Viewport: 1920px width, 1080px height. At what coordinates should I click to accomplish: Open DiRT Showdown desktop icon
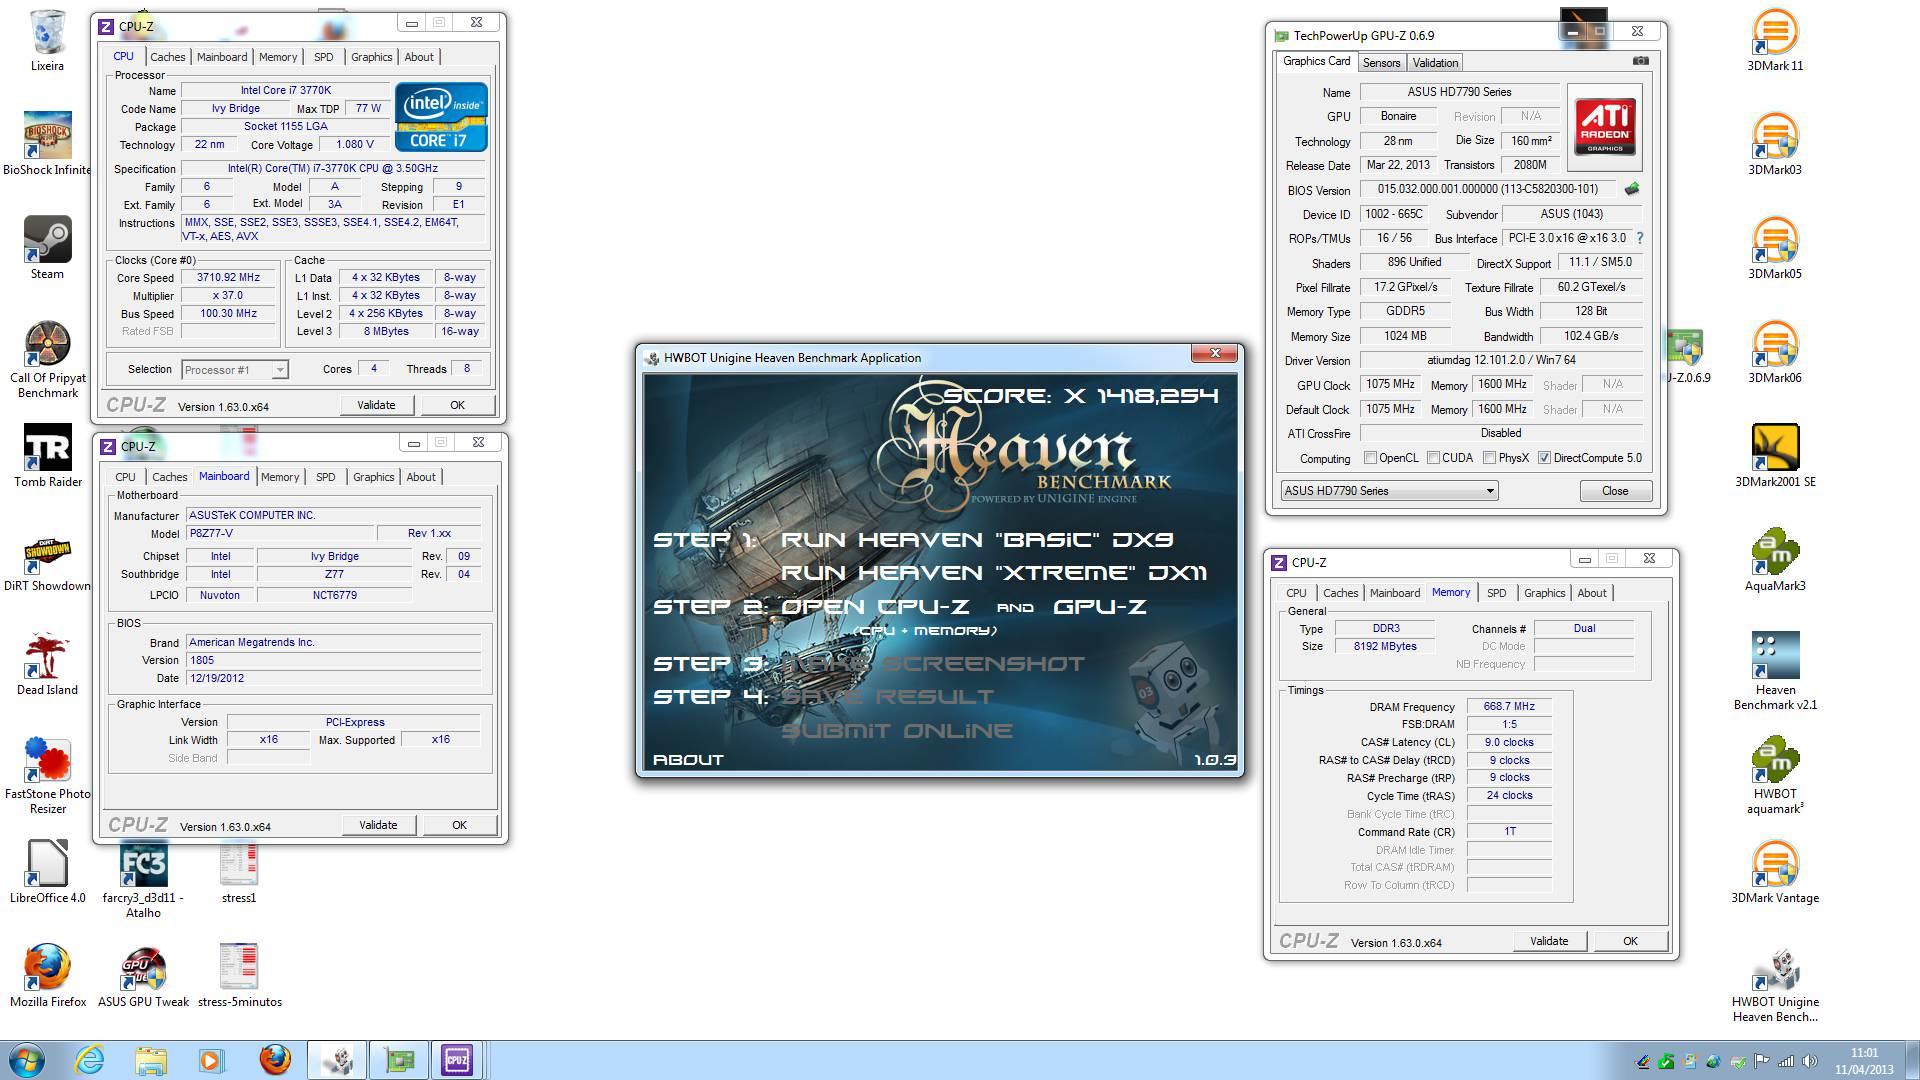coord(47,564)
